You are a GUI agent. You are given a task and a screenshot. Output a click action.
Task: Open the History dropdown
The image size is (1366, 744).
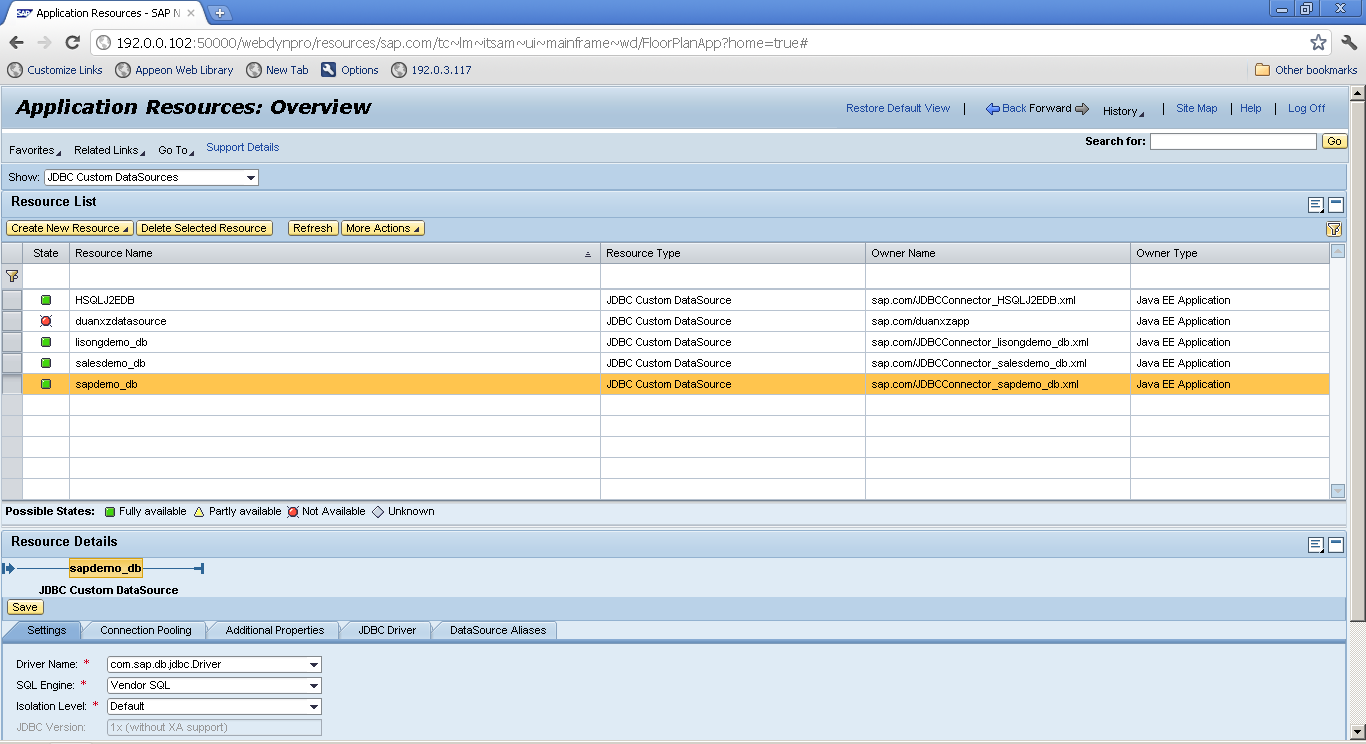click(x=1123, y=111)
